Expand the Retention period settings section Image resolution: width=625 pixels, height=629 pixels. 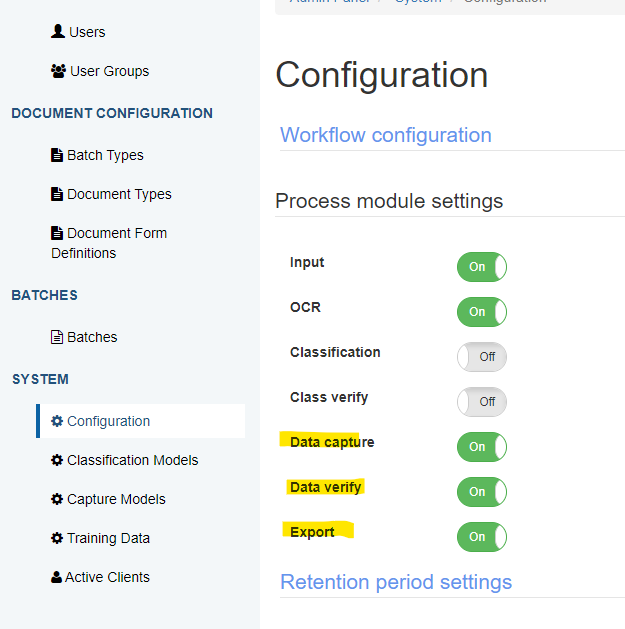coord(396,582)
